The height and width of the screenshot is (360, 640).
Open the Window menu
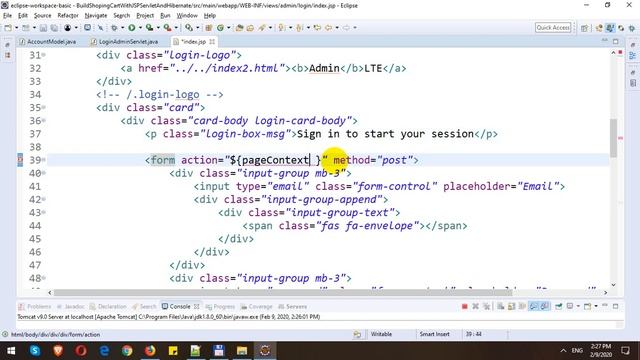[x=187, y=16]
